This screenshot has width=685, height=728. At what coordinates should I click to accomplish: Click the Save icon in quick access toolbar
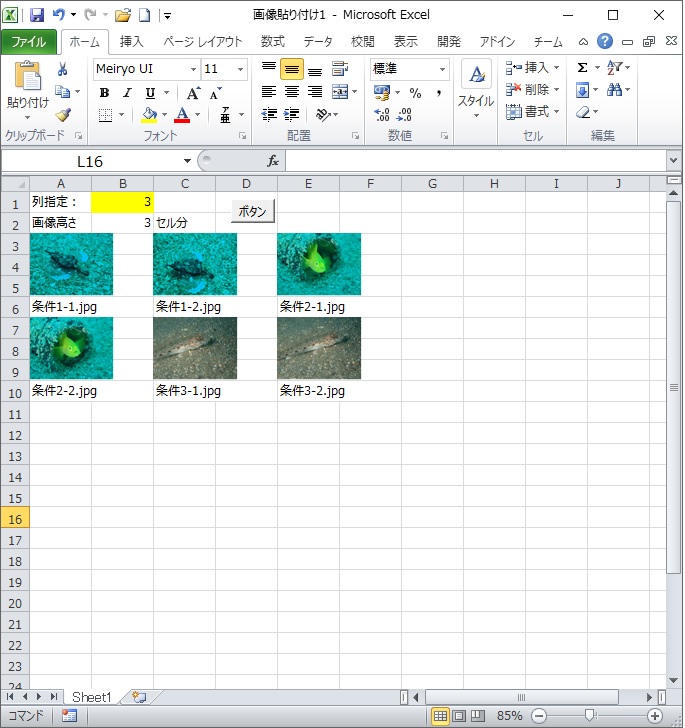[x=37, y=15]
